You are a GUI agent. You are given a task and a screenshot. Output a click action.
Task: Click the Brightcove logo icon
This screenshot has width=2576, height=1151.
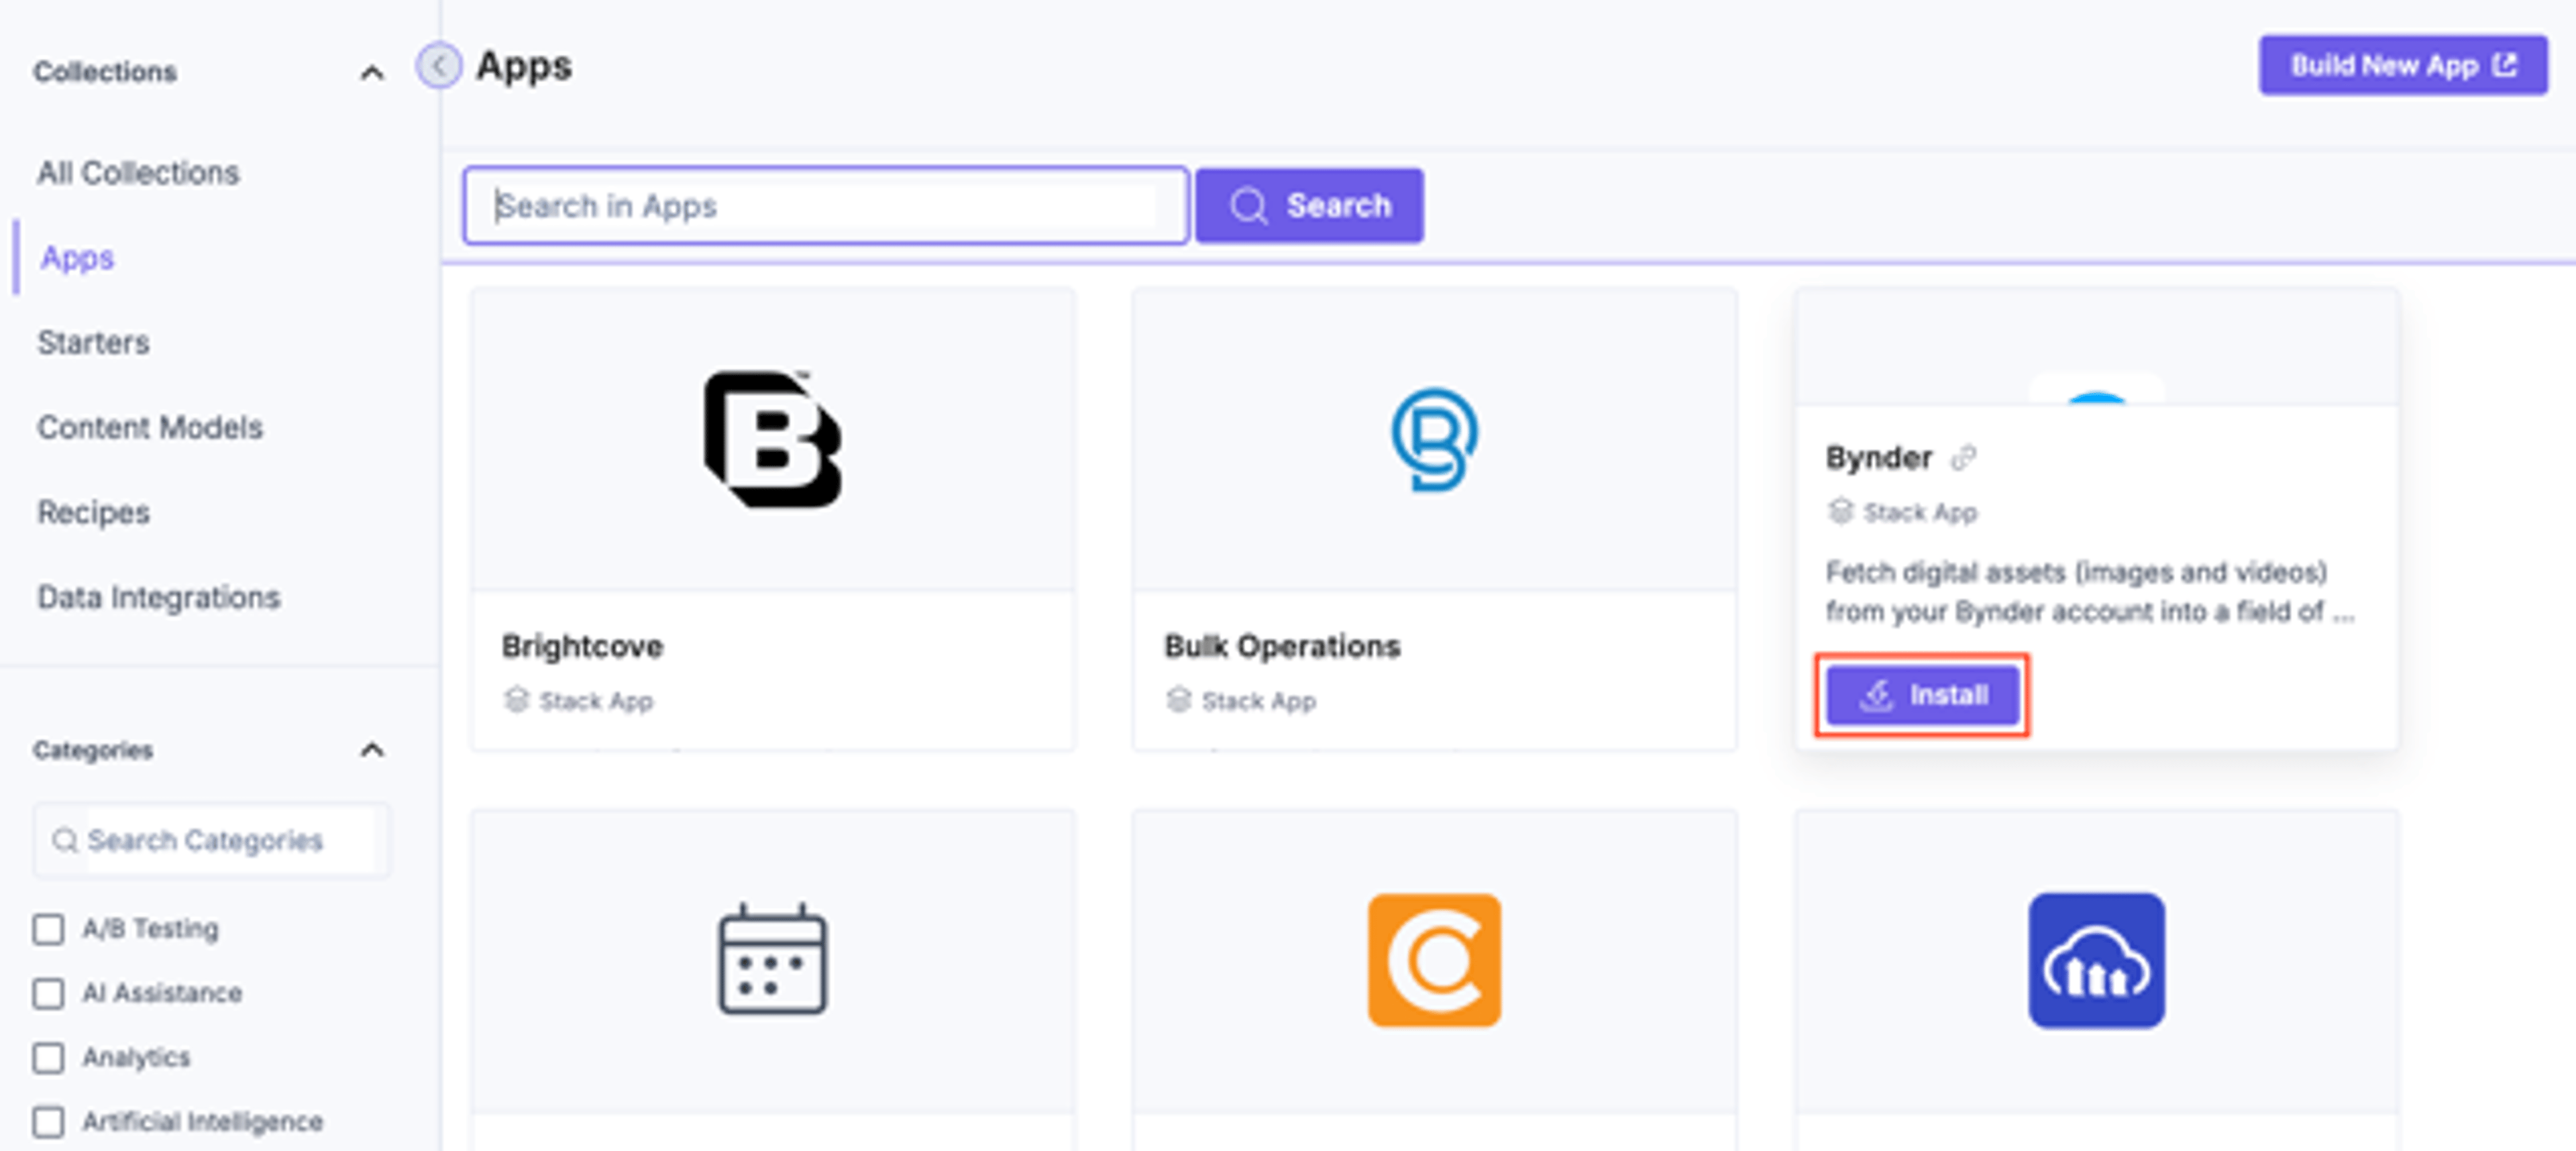(773, 440)
